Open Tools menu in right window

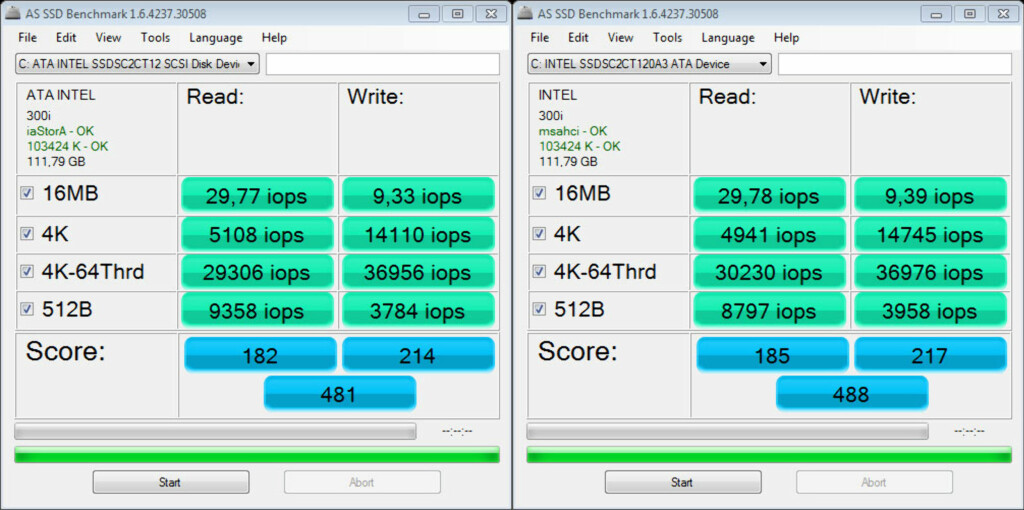click(667, 38)
